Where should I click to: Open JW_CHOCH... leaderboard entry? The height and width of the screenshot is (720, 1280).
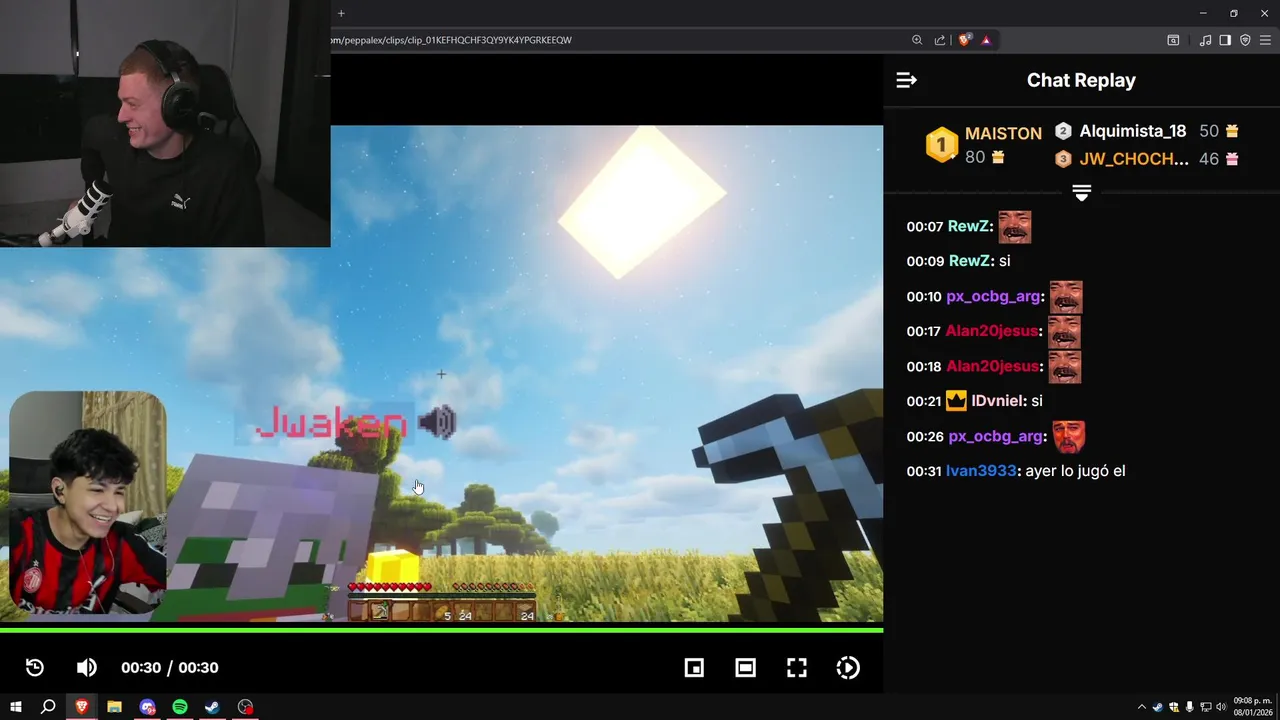(x=1134, y=159)
